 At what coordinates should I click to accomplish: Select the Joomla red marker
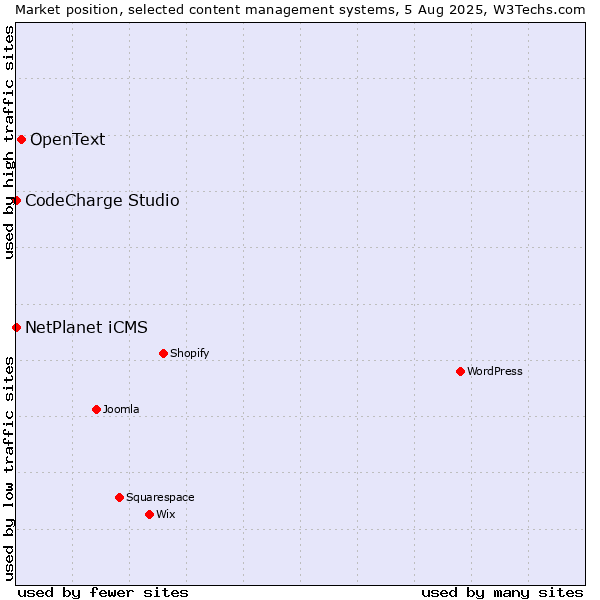pyautogui.click(x=96, y=410)
